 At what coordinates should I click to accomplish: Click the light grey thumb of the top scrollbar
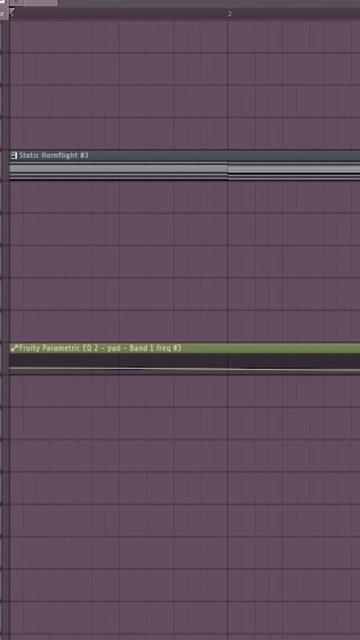pyautogui.click(x=40, y=3)
